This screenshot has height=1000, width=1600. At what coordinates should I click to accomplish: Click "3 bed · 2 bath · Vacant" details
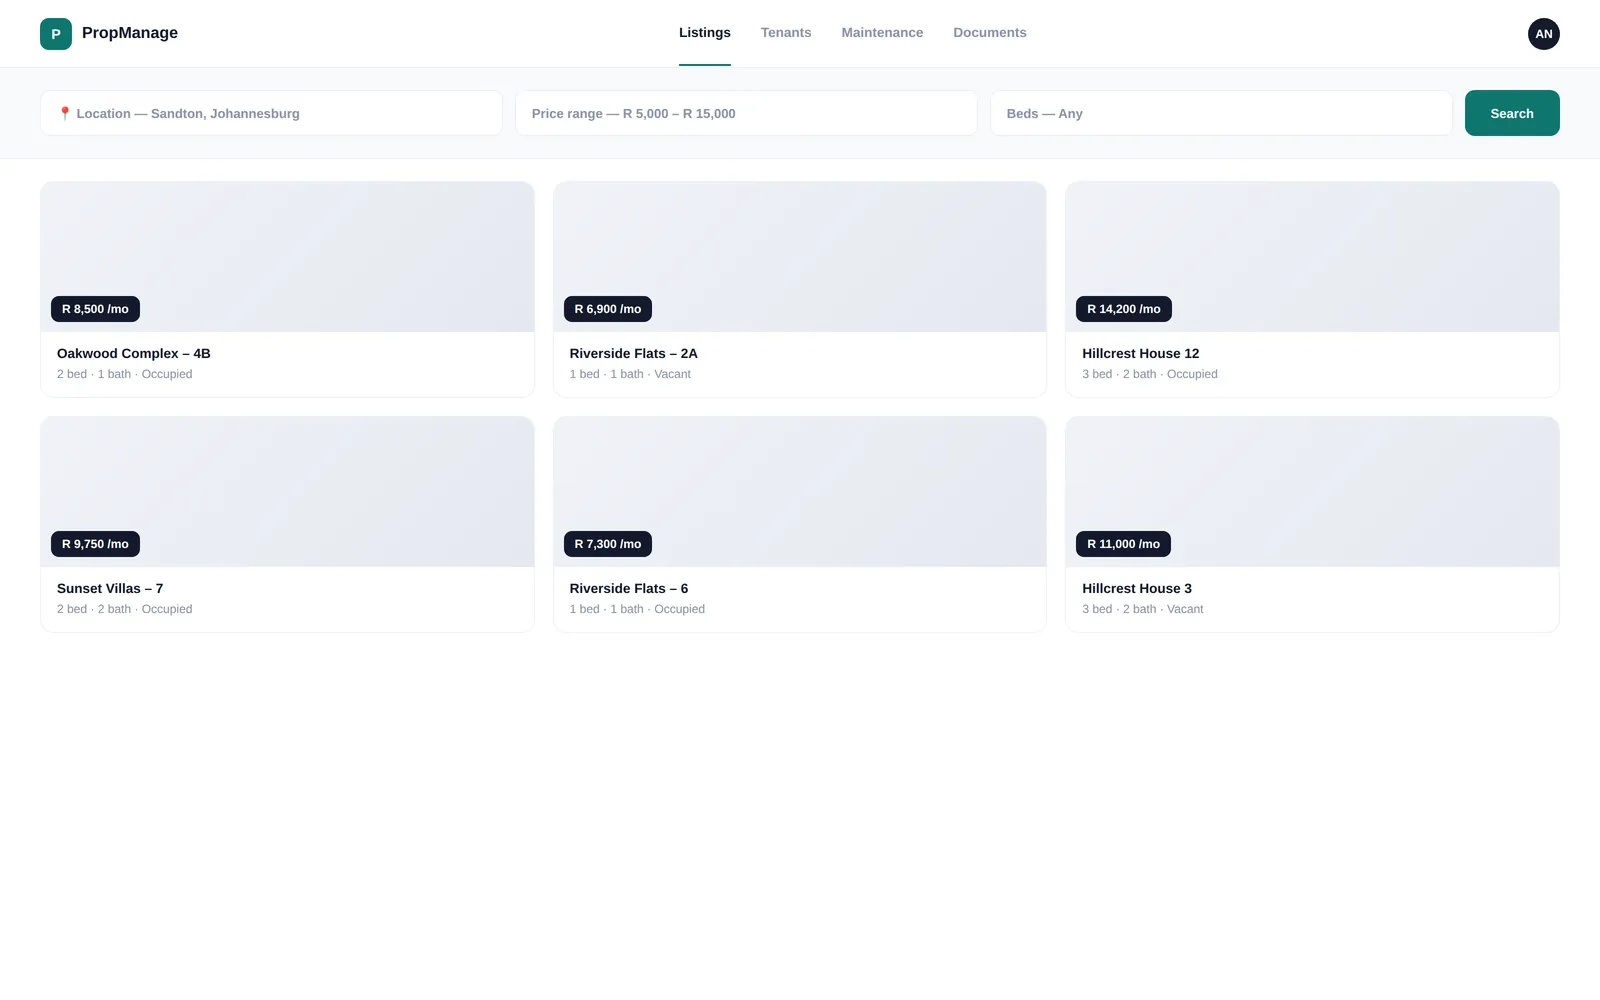pyautogui.click(x=1143, y=609)
